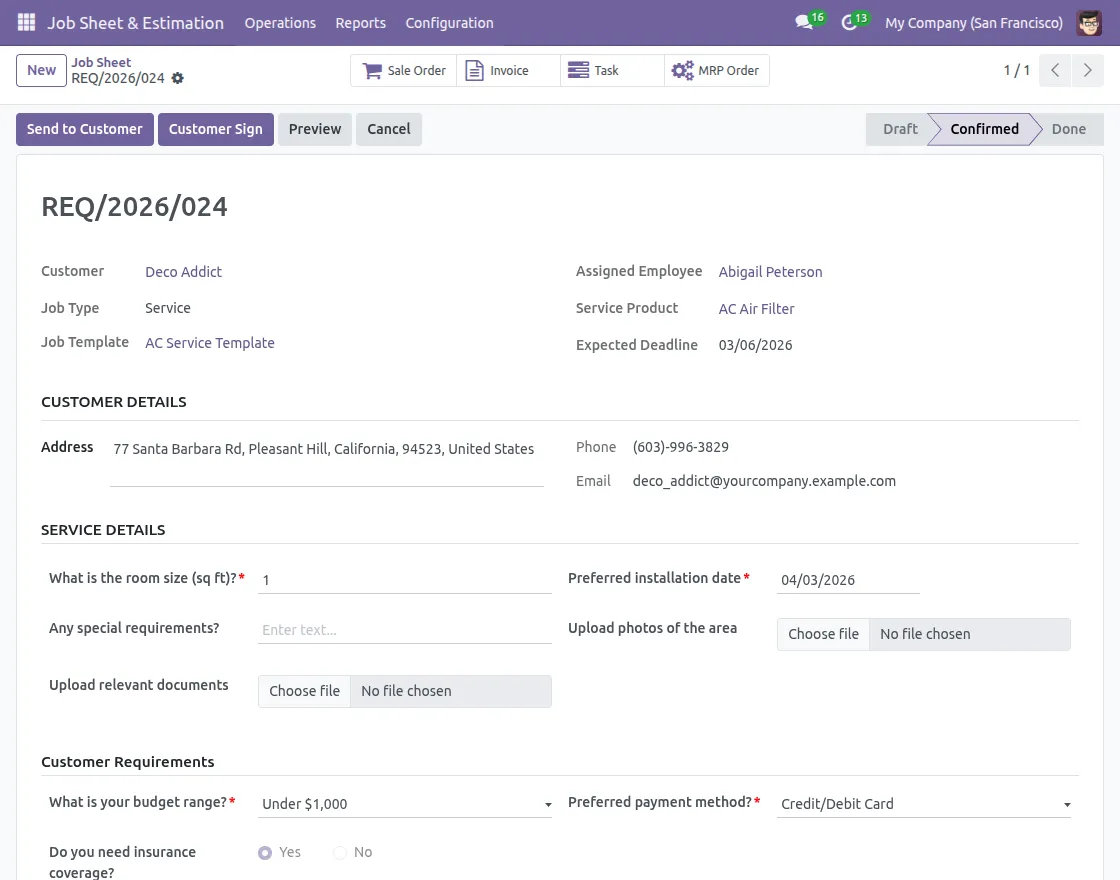
Task: Open the Sale Order smart button
Action: point(404,71)
